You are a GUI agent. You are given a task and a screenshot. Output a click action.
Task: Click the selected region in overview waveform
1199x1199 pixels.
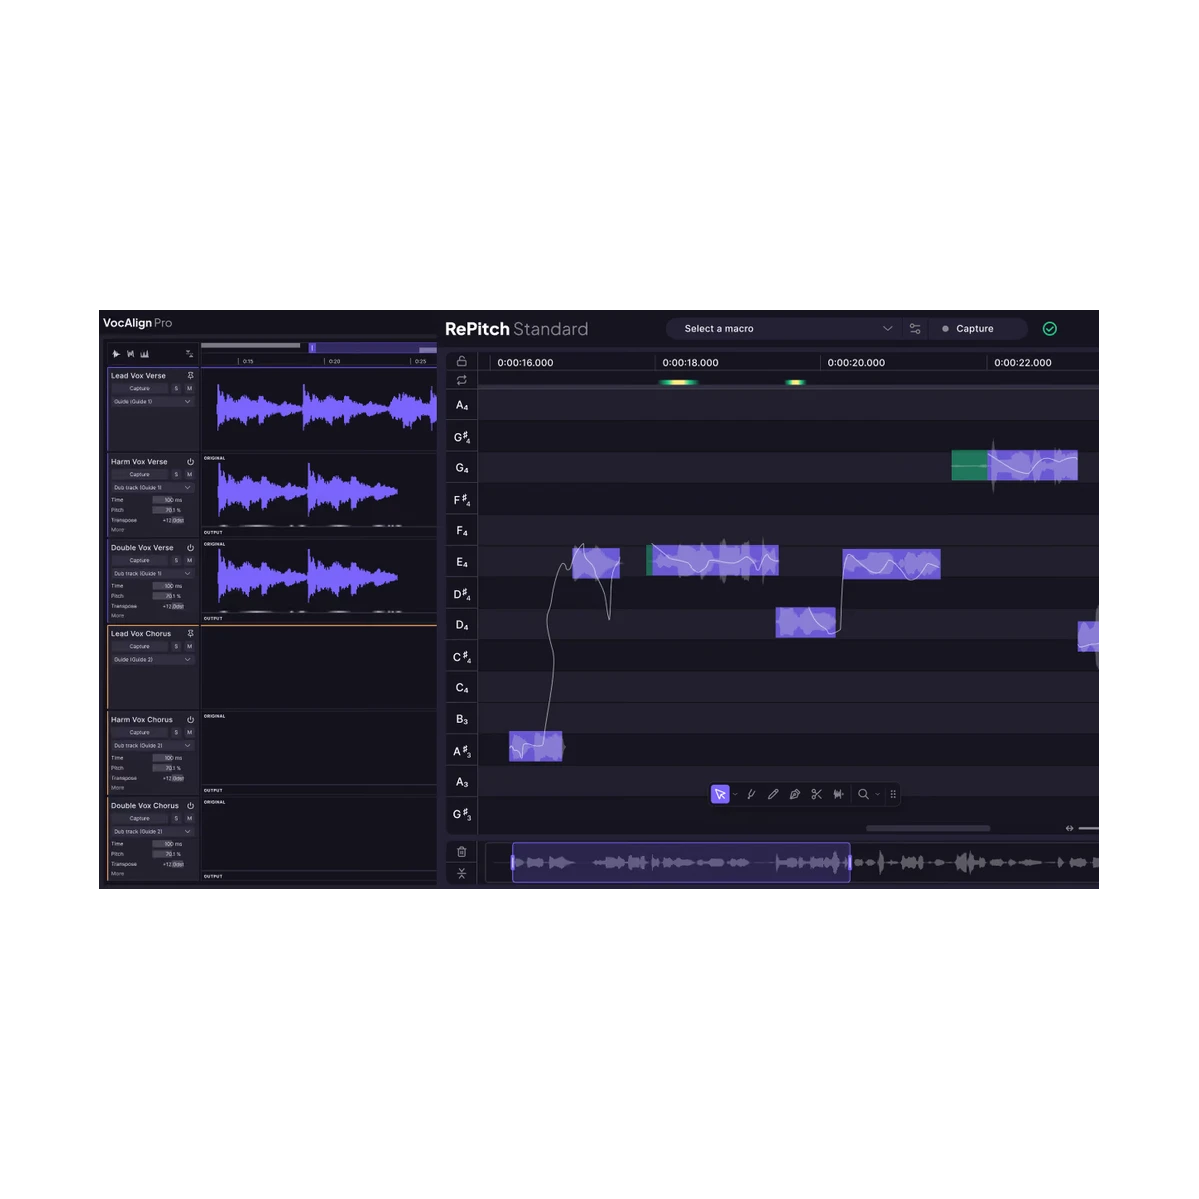tap(681, 863)
